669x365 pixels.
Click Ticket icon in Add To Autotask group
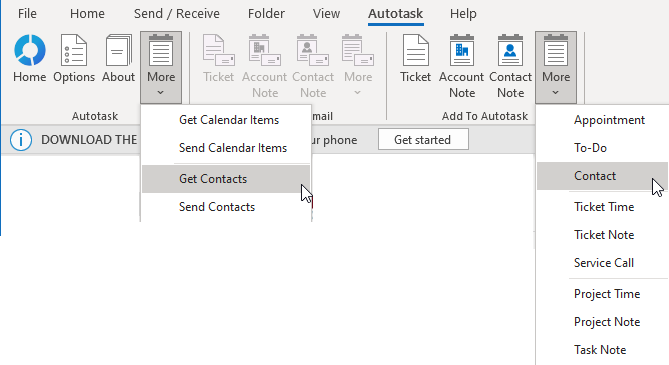pyautogui.click(x=416, y=50)
